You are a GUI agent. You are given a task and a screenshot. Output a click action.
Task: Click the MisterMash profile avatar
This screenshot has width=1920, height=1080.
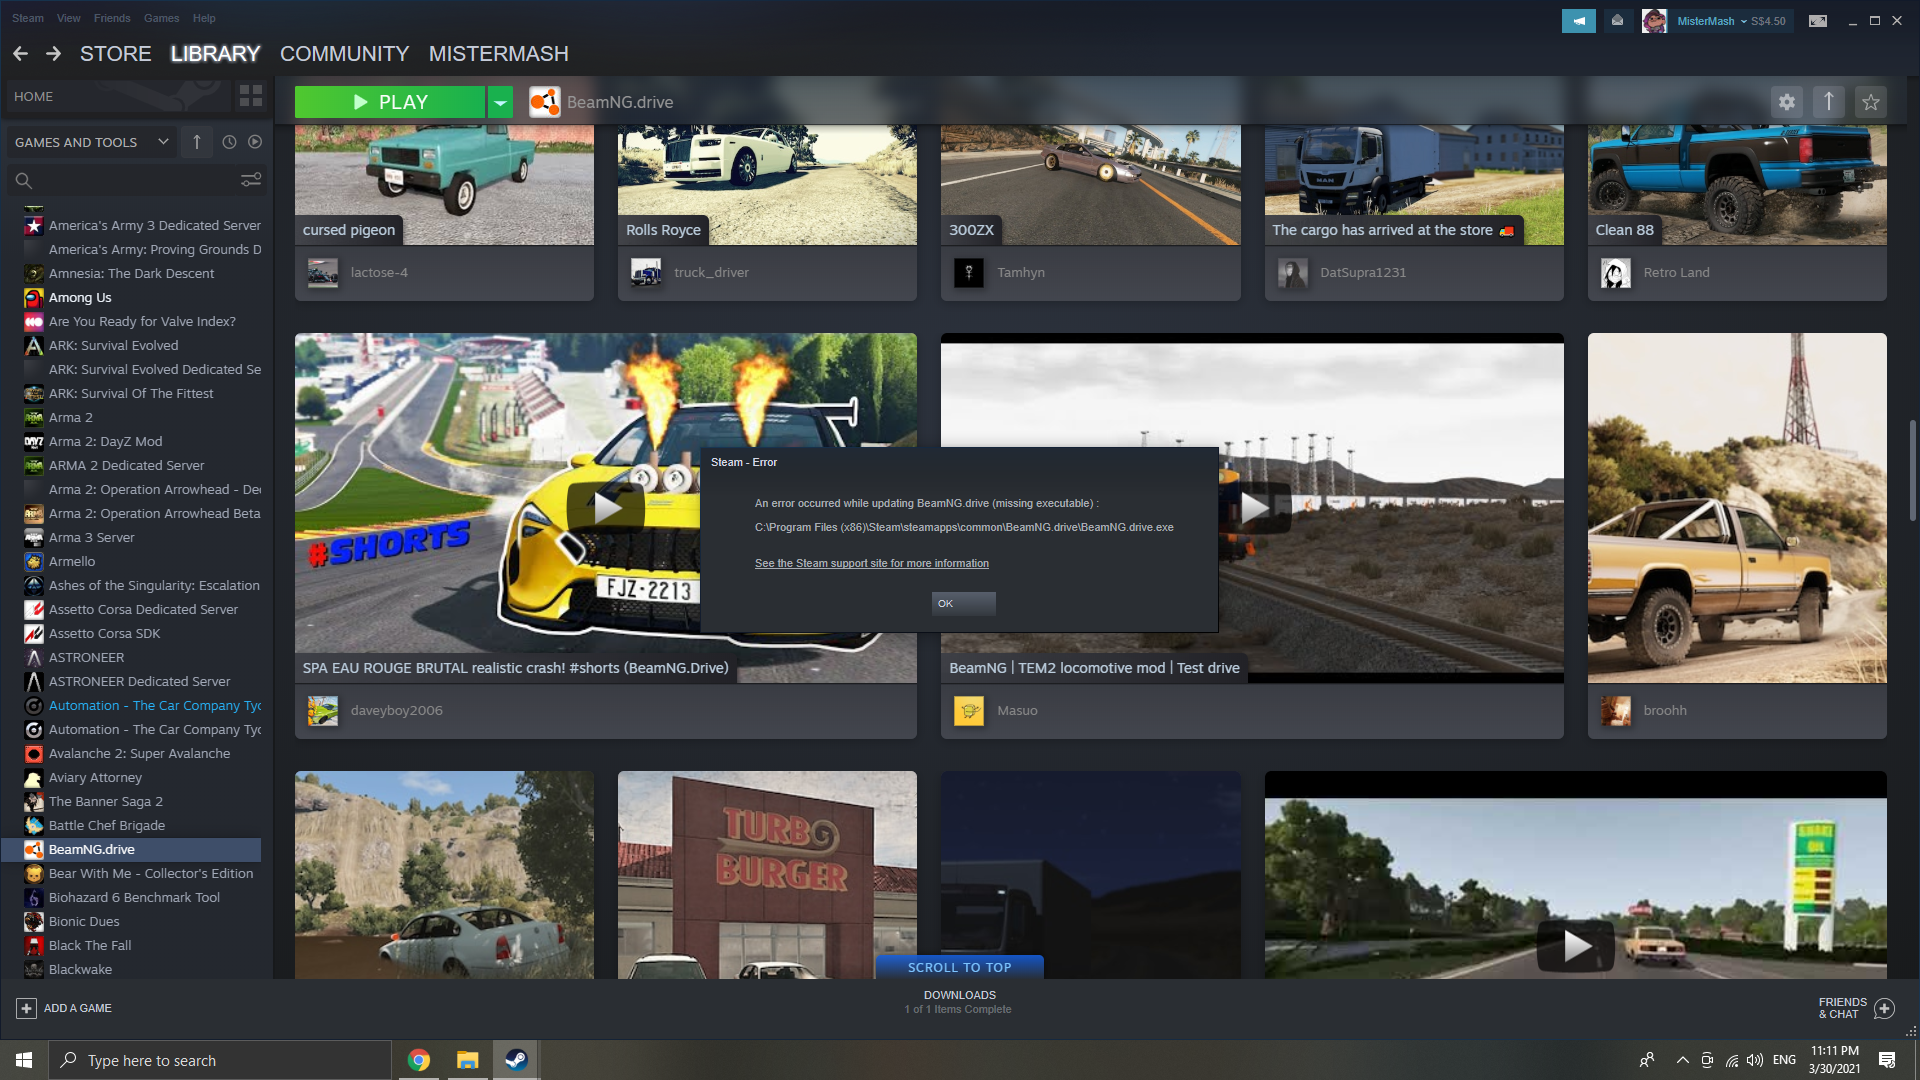[1655, 21]
